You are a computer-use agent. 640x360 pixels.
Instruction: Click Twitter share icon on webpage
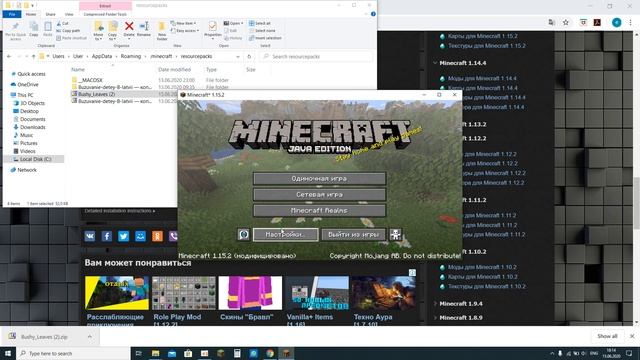123,236
